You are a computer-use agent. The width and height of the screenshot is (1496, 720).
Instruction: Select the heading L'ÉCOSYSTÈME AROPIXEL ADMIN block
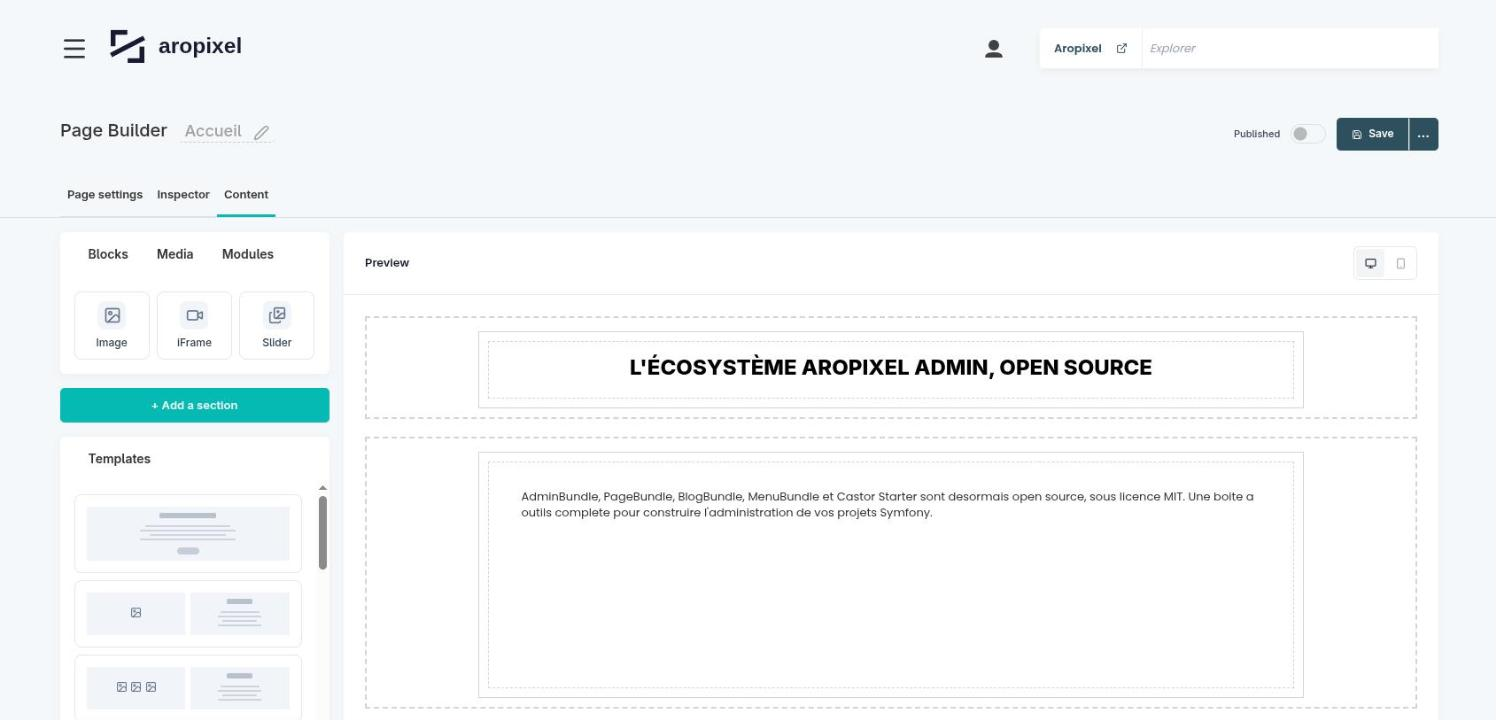click(890, 368)
